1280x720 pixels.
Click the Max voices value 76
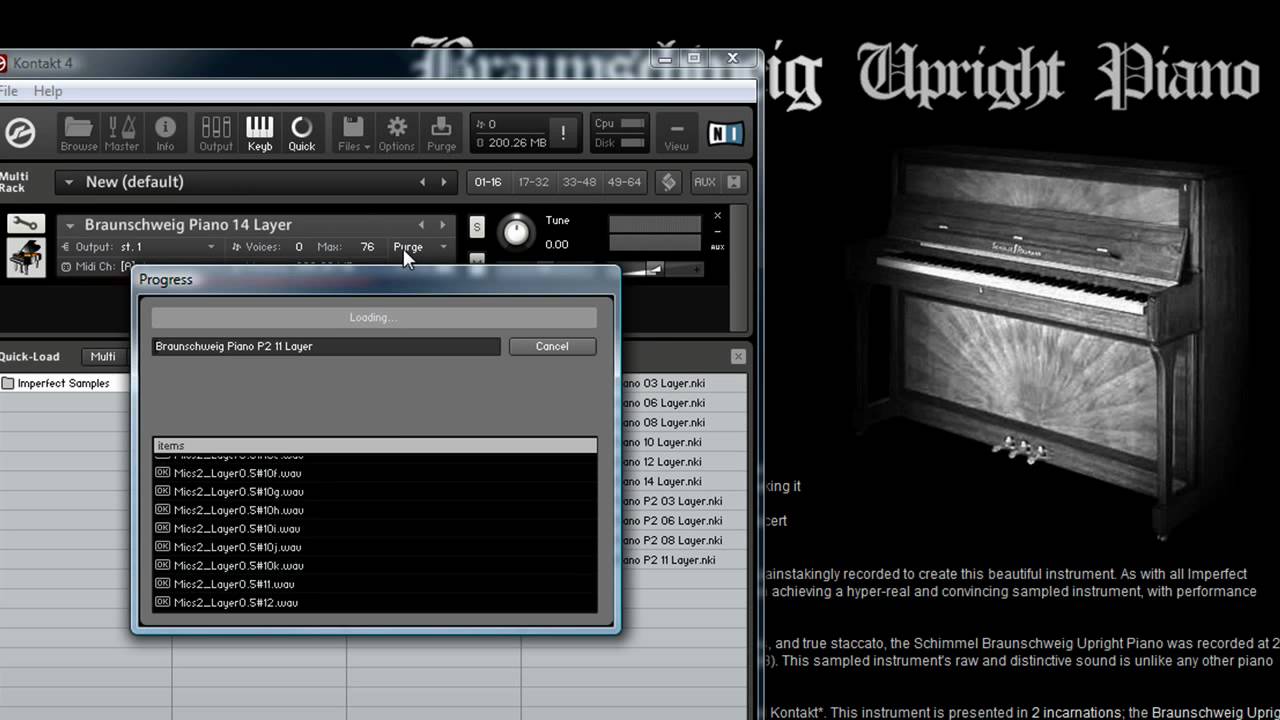pyautogui.click(x=367, y=247)
